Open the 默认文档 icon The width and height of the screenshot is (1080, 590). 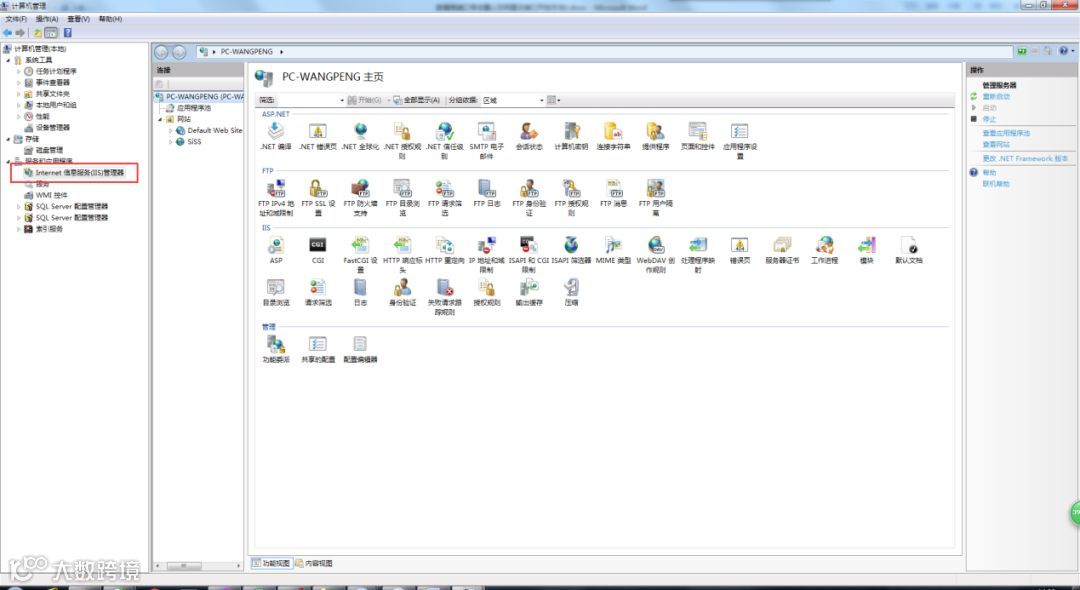[908, 245]
